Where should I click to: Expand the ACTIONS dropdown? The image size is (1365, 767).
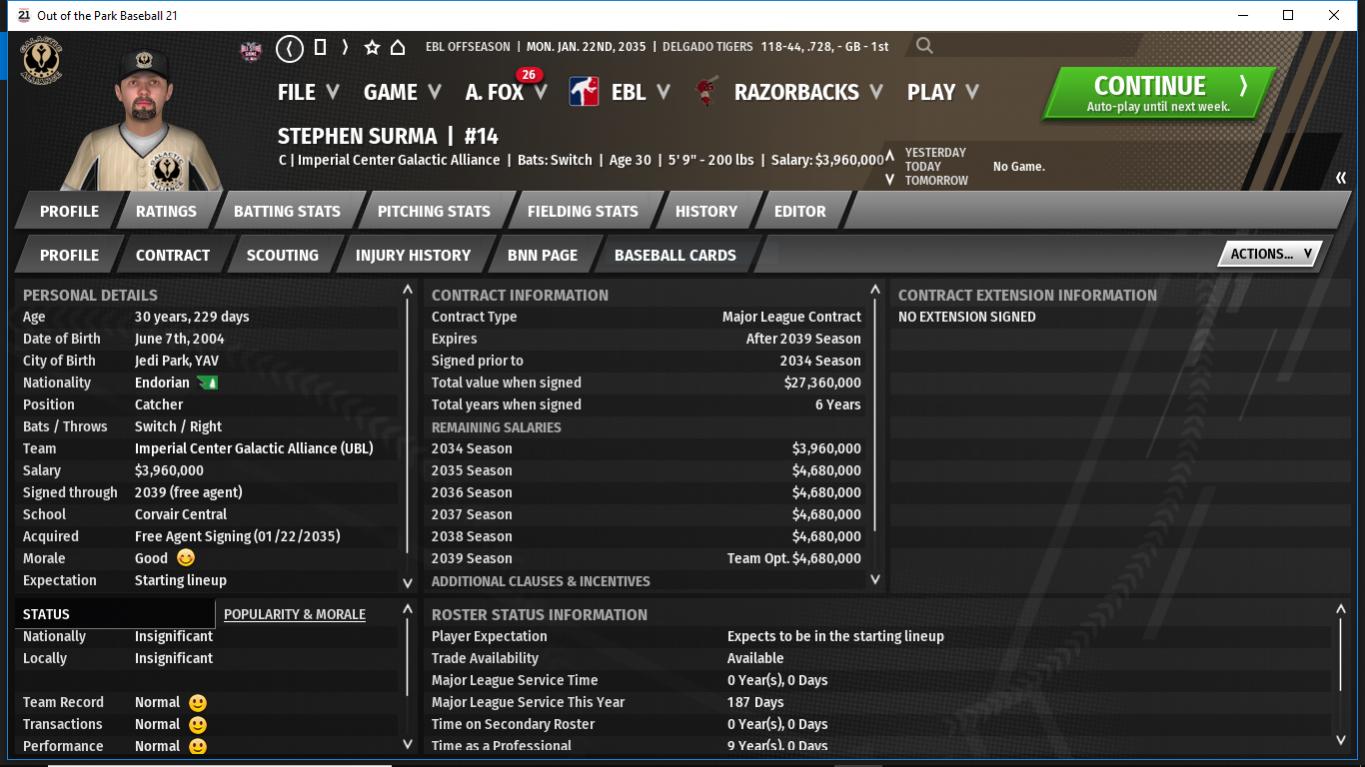(x=1270, y=254)
